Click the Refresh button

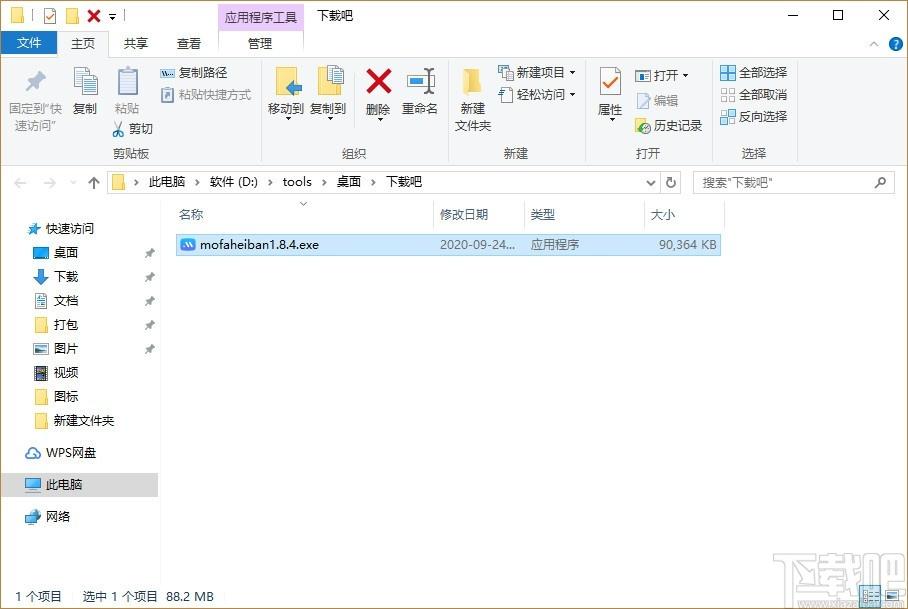[x=671, y=183]
